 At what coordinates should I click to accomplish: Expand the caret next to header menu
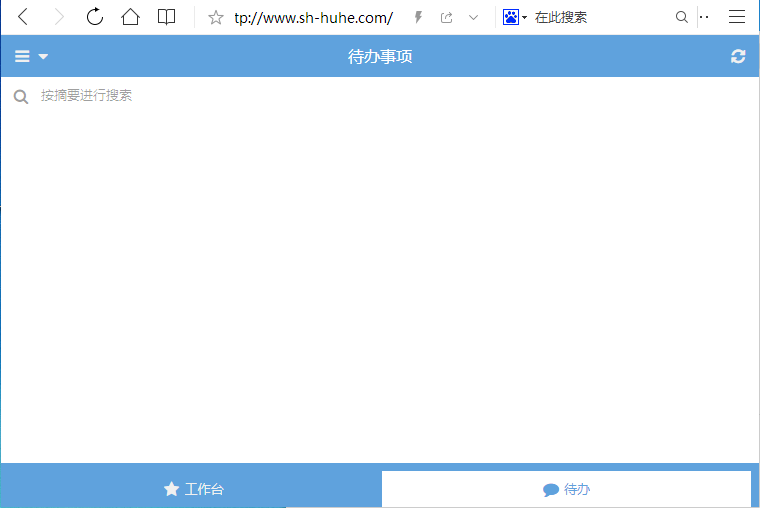click(43, 57)
